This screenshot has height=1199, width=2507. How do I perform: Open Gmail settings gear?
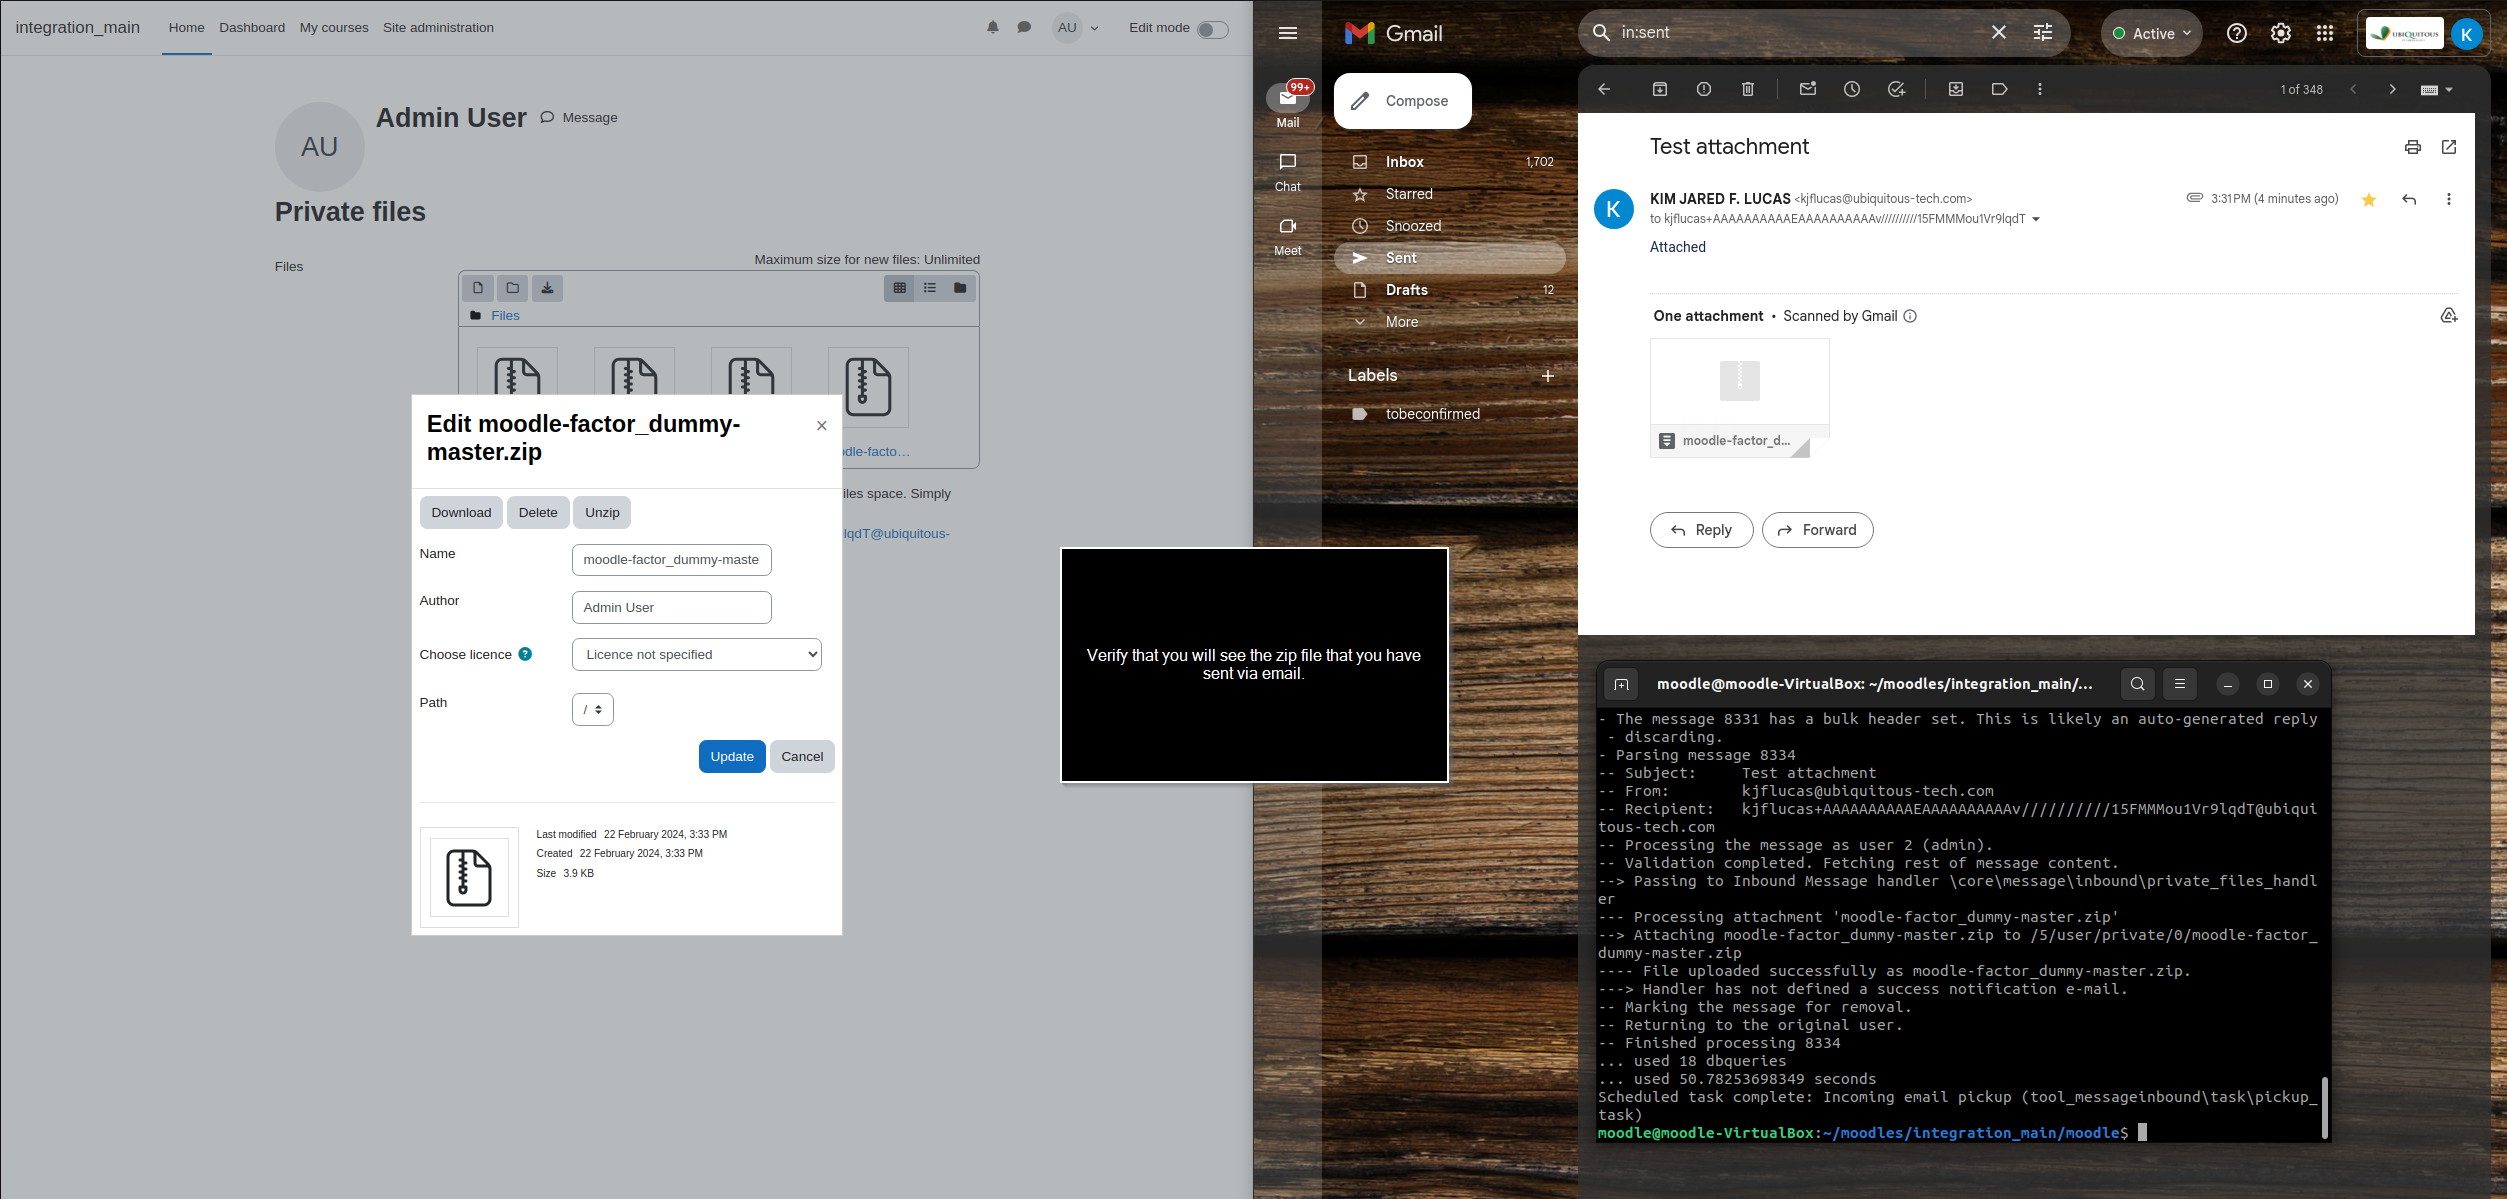click(x=2281, y=33)
